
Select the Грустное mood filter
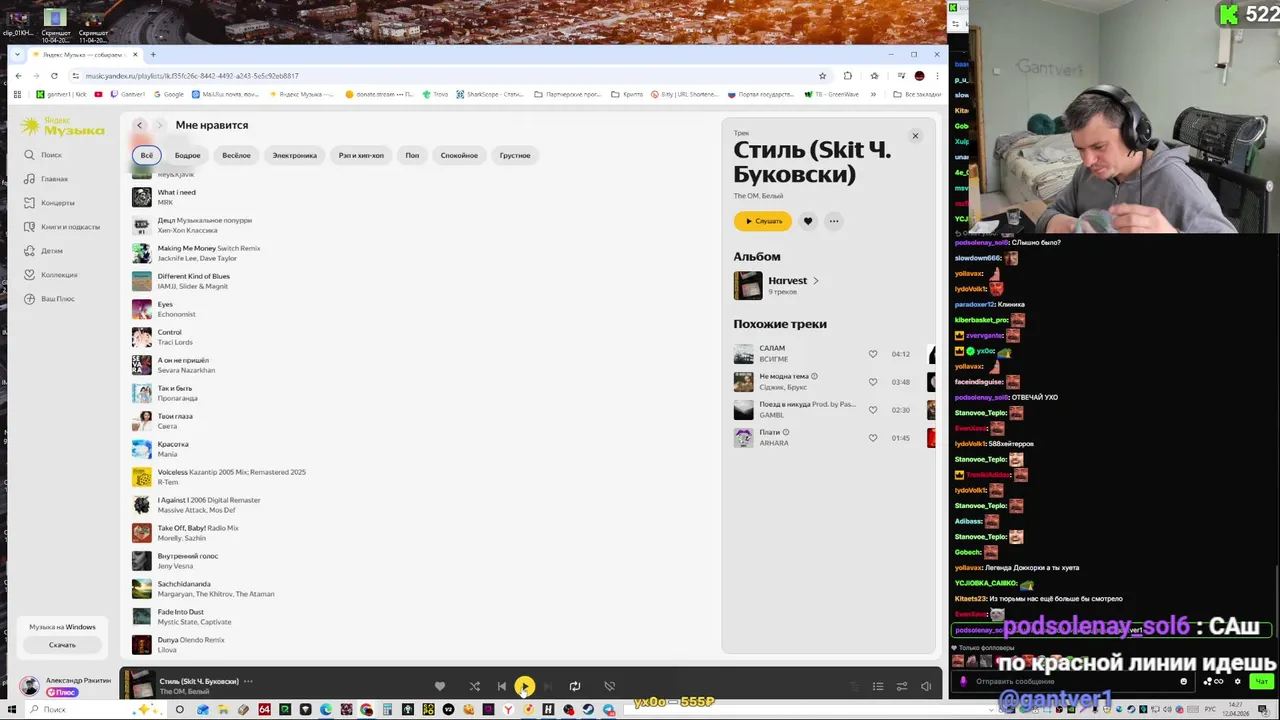click(515, 155)
